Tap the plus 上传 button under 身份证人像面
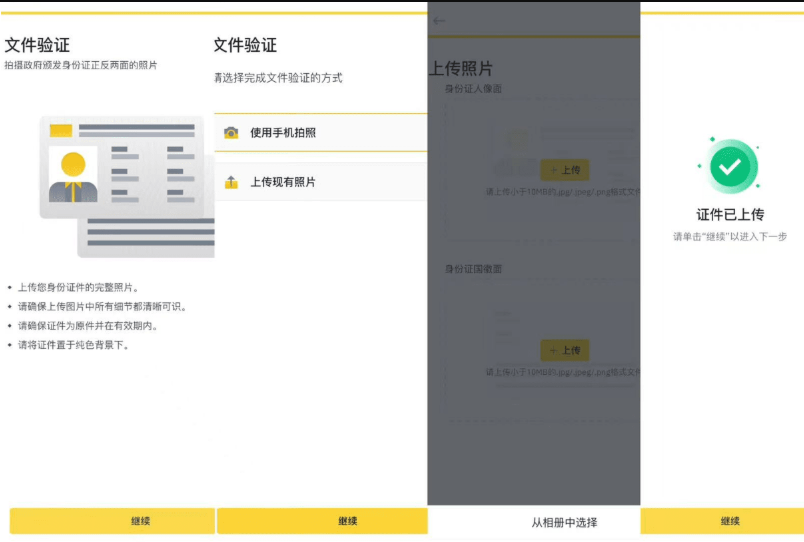Viewport: 804px width, 542px height. click(564, 170)
